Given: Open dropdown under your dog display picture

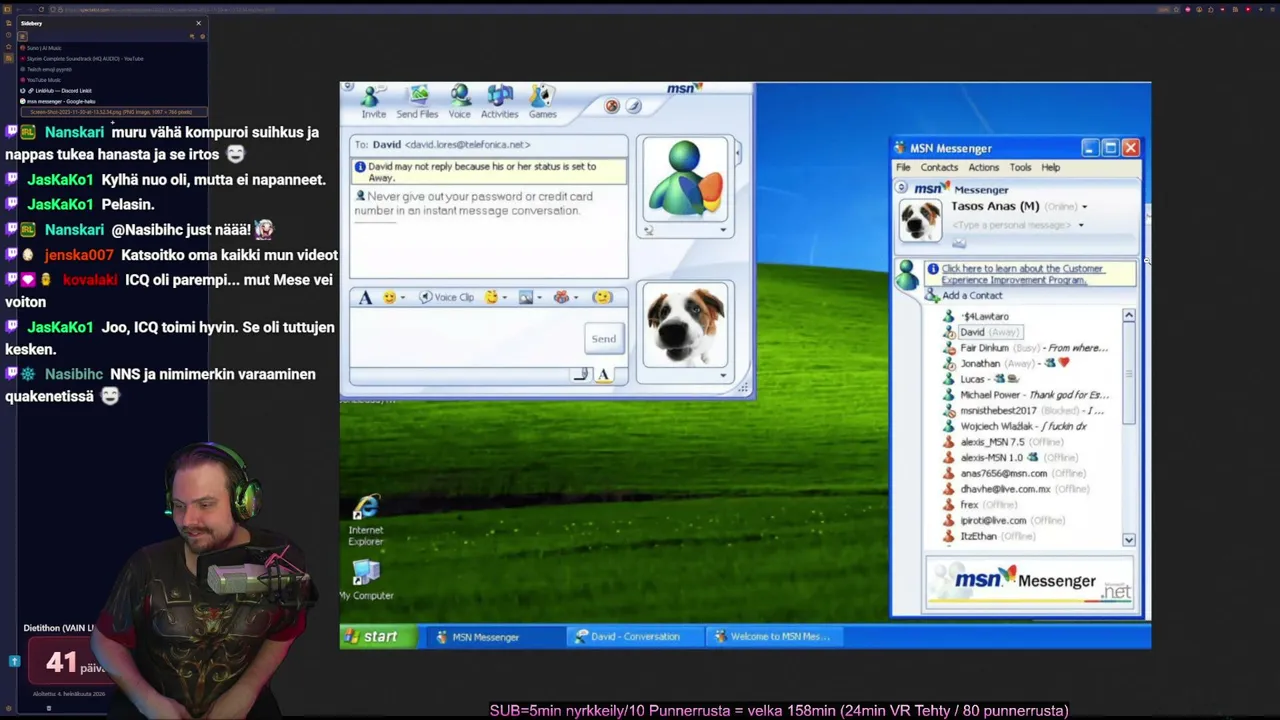Looking at the screenshot, I should click(x=723, y=376).
